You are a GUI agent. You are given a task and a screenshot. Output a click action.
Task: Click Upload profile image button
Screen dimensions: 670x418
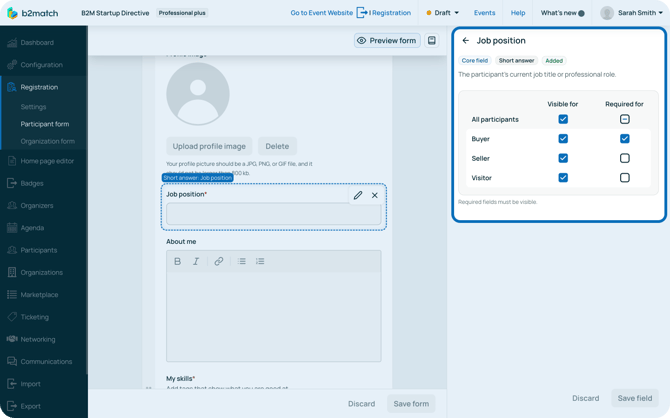tap(209, 146)
